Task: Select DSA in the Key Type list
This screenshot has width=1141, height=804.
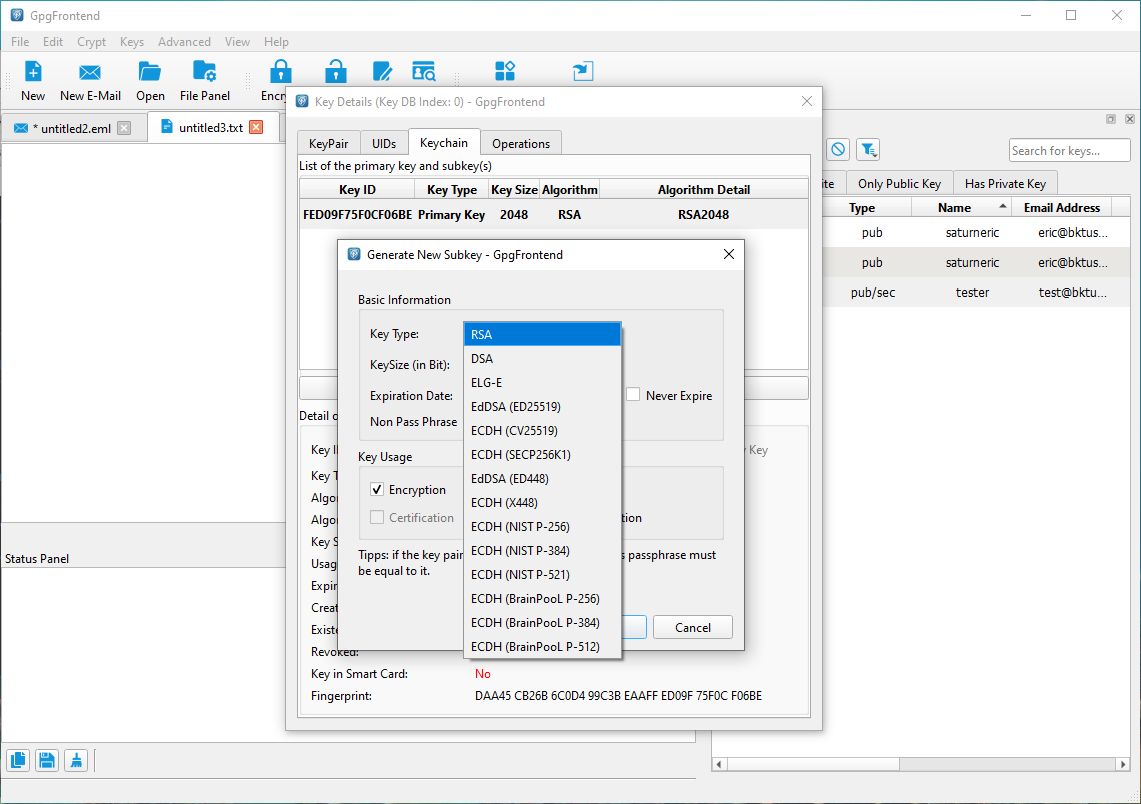Action: pyautogui.click(x=542, y=359)
